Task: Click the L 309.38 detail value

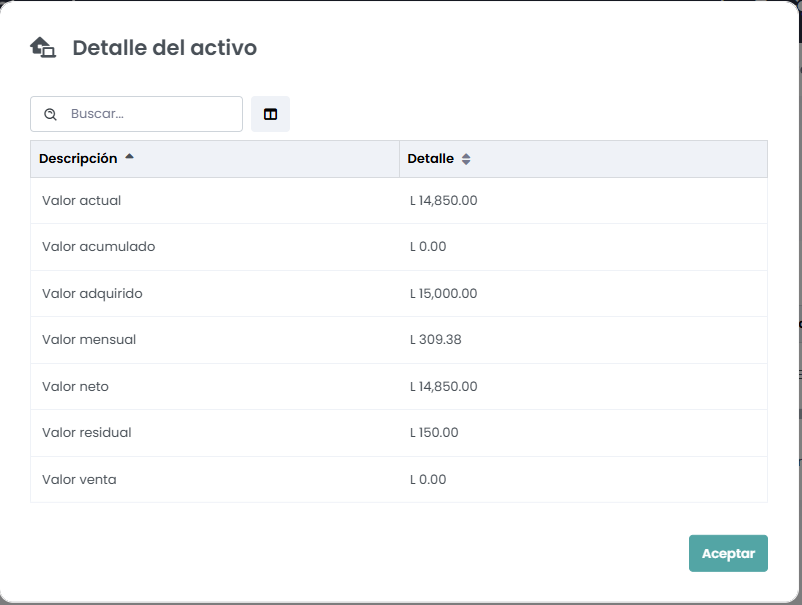Action: [436, 340]
